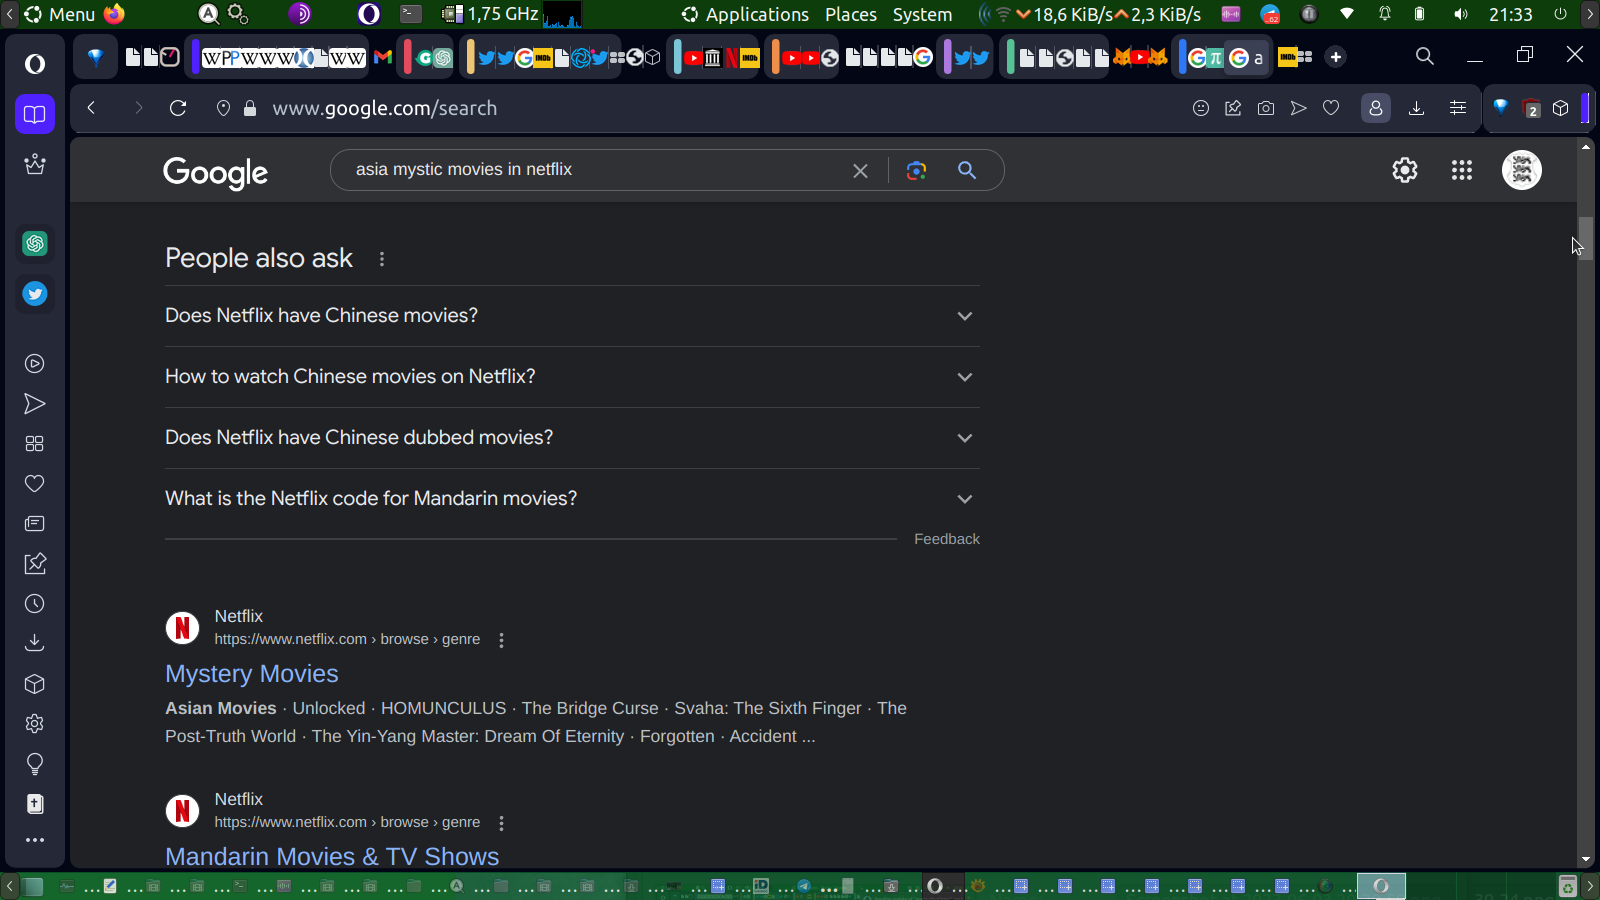1600x900 pixels.
Task: Add page to bookmarks with the address bar heart
Action: tap(1331, 108)
